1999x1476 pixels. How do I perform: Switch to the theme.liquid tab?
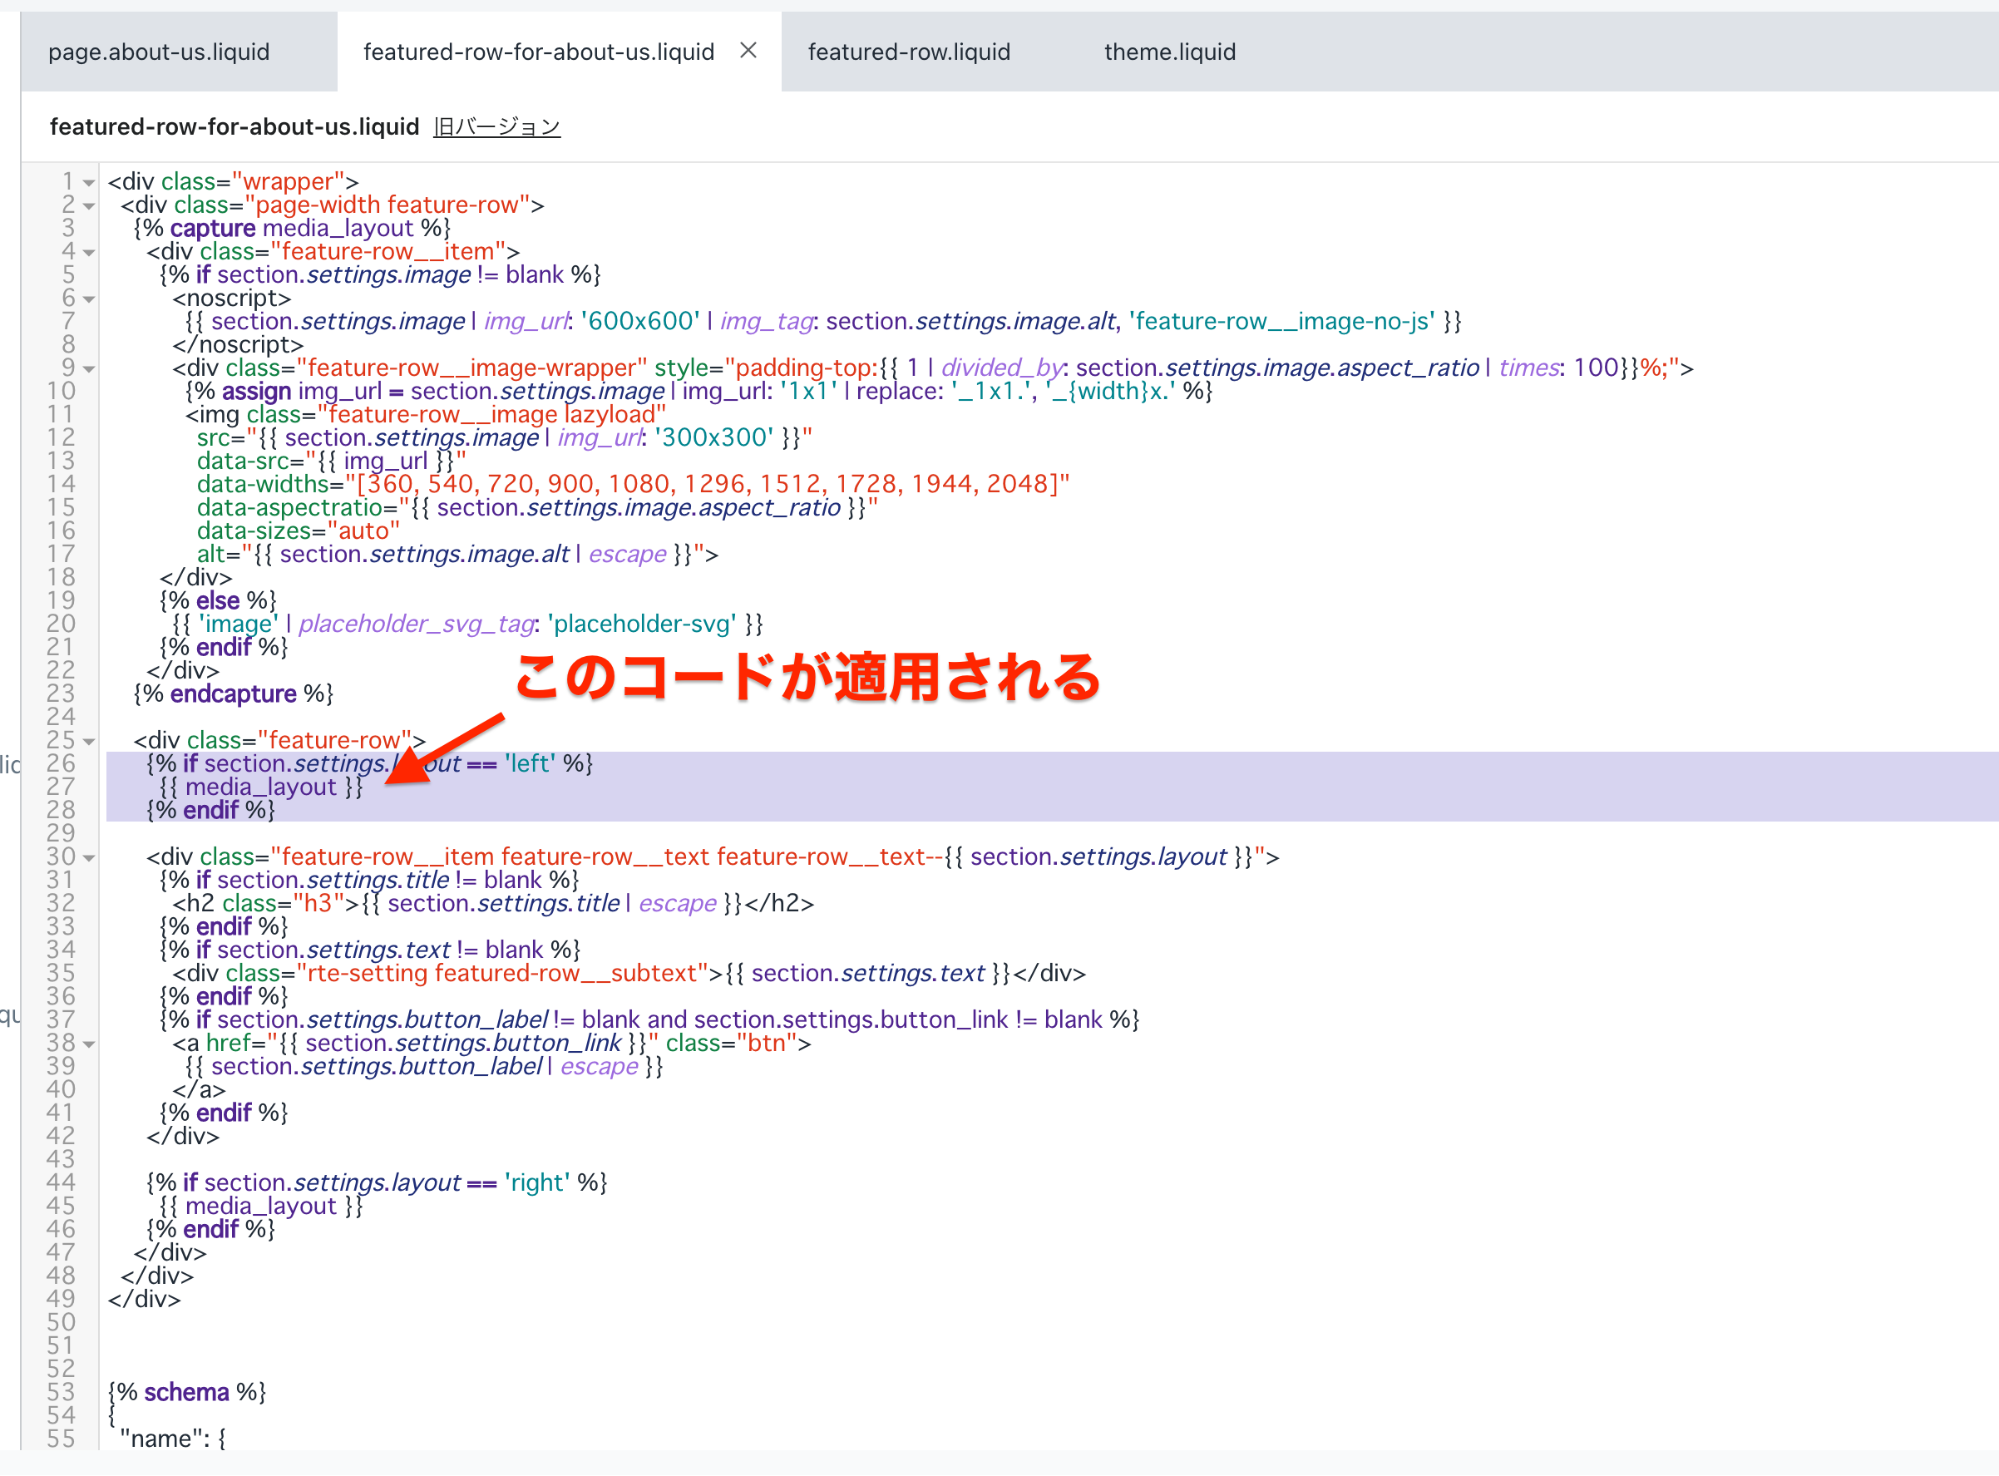point(1169,52)
